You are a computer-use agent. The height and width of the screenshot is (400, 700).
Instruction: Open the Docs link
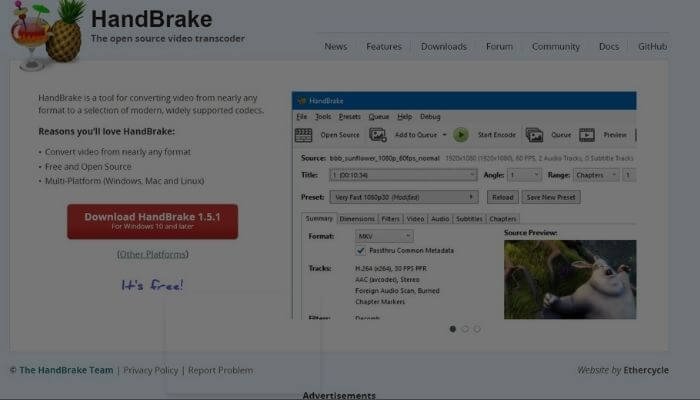[x=609, y=46]
